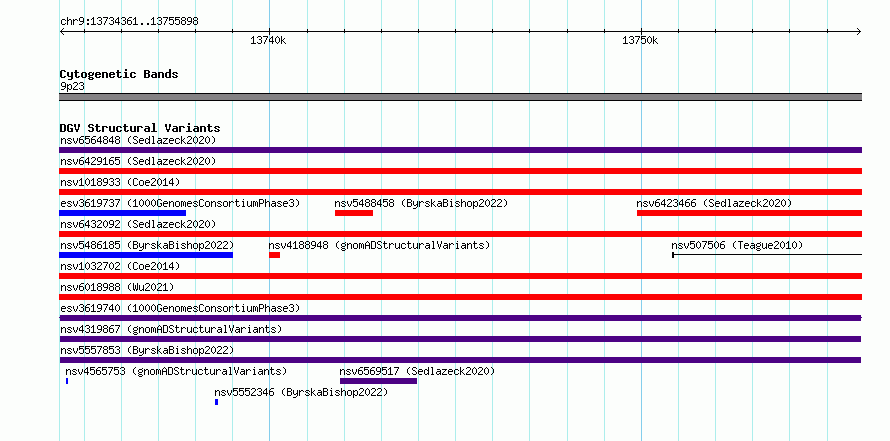The width and height of the screenshot is (890, 441).
Task: Select the red bar under nsv6423466
Action: (749, 213)
